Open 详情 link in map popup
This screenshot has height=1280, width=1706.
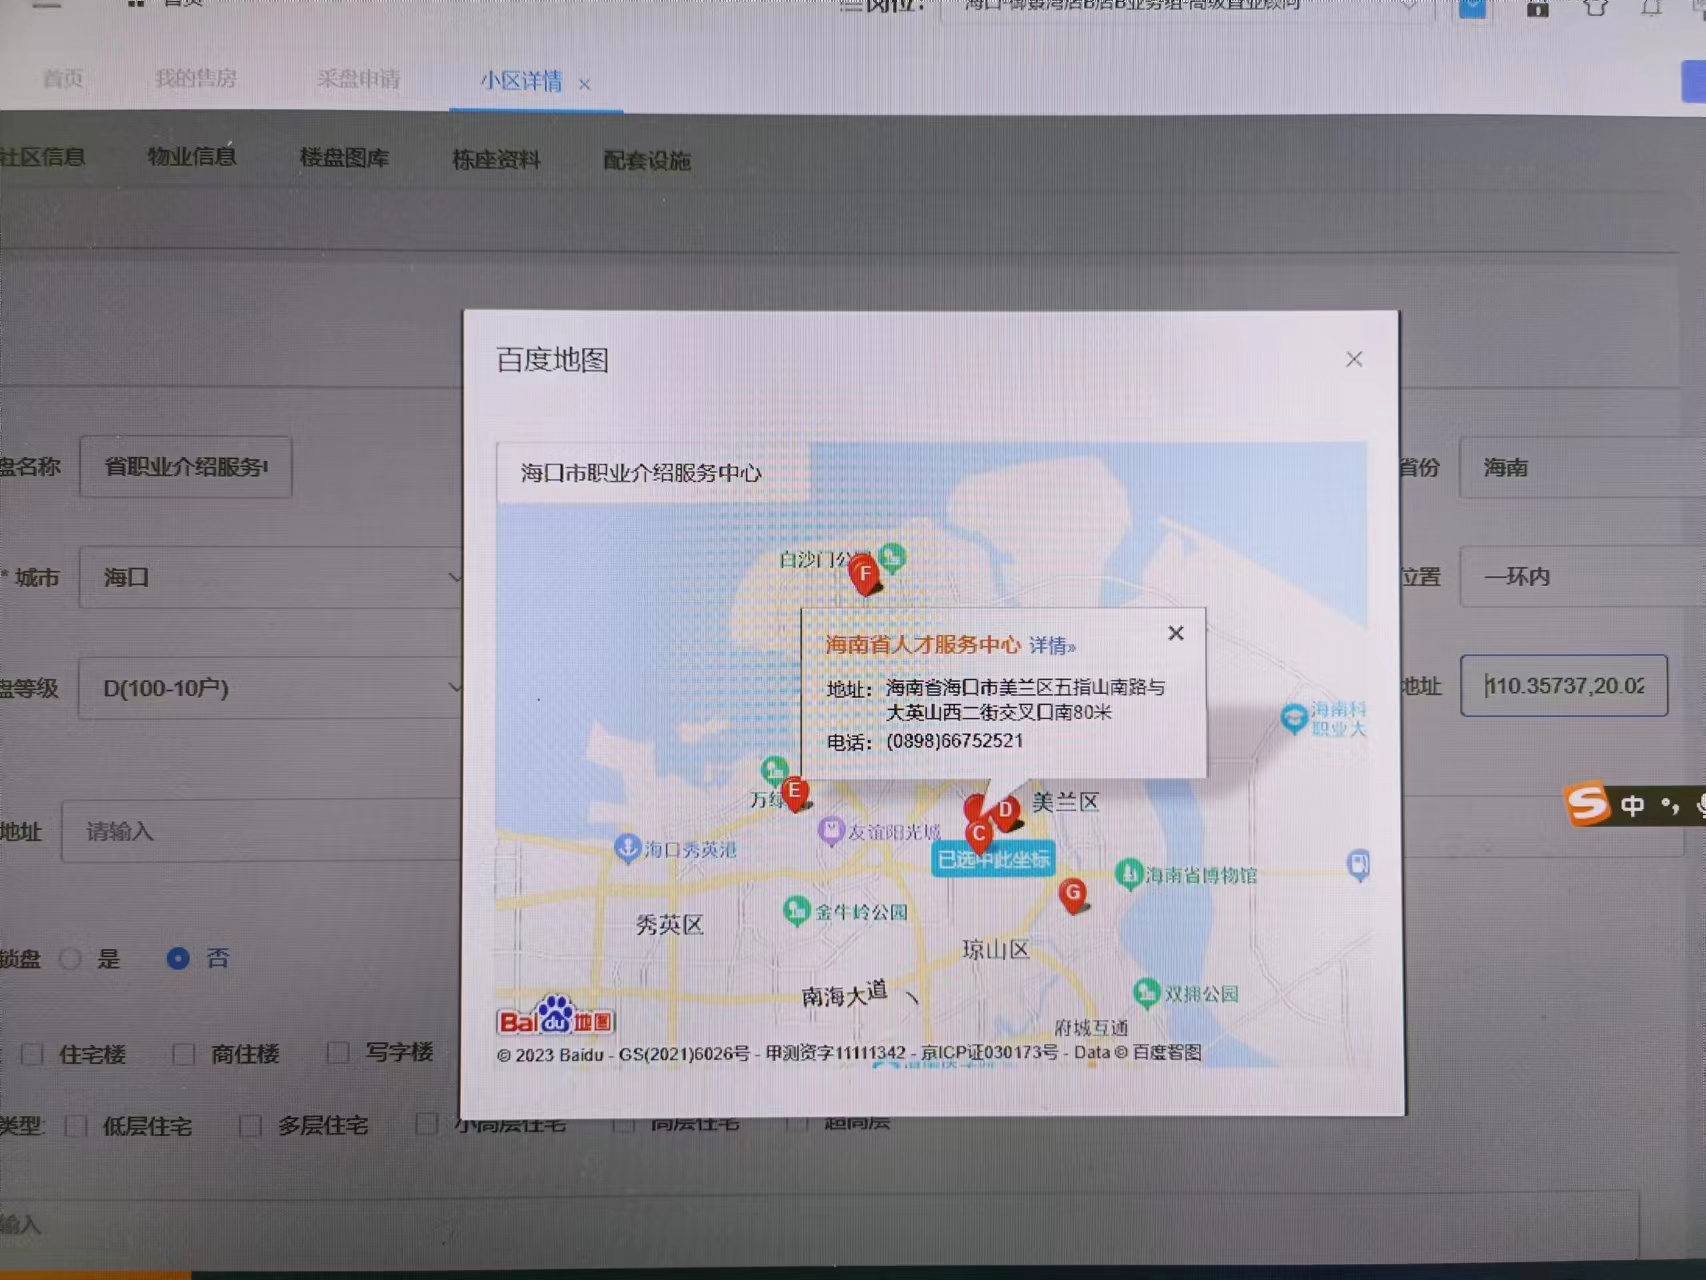pos(1052,646)
